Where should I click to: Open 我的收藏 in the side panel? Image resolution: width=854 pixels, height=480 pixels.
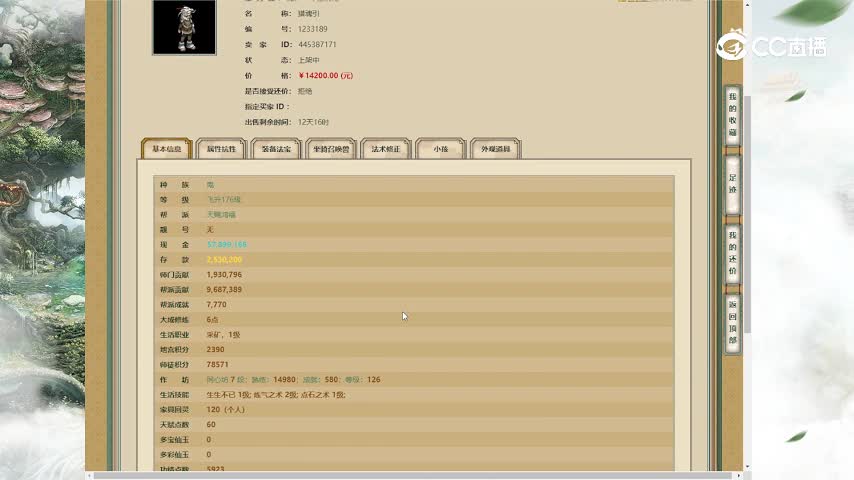(733, 115)
